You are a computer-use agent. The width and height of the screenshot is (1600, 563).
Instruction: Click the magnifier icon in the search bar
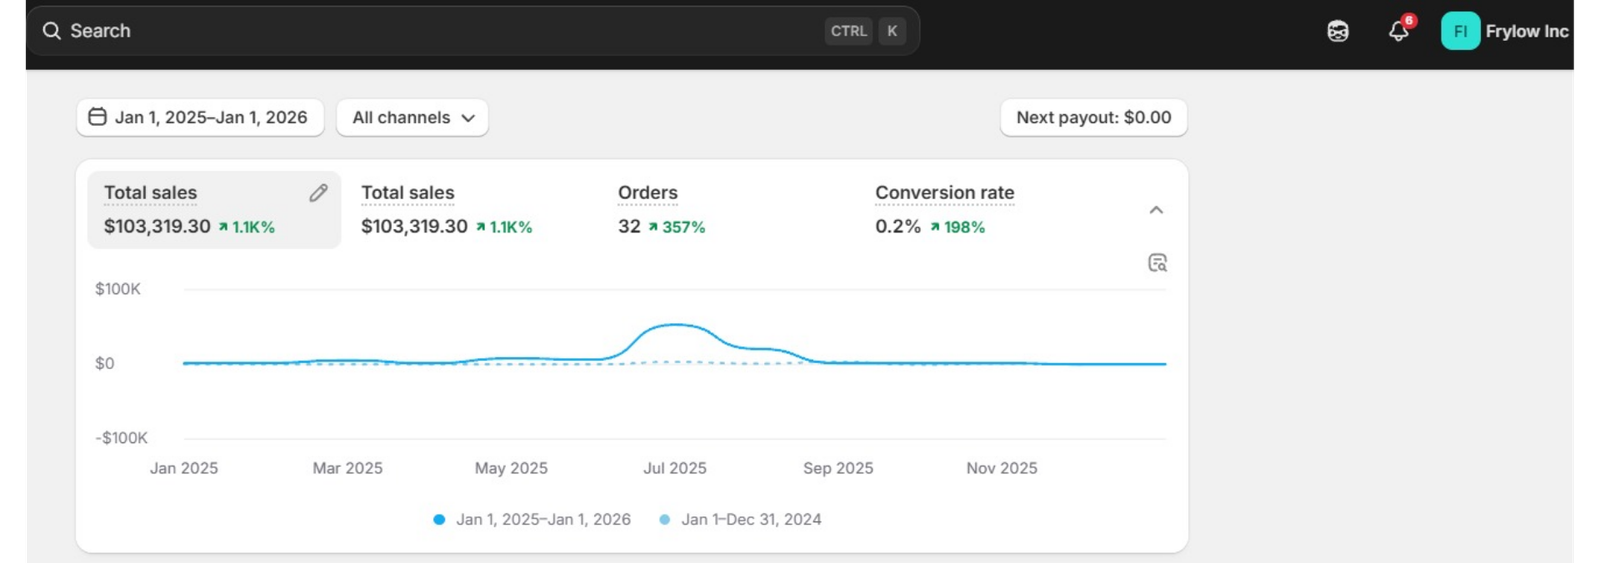tap(51, 31)
